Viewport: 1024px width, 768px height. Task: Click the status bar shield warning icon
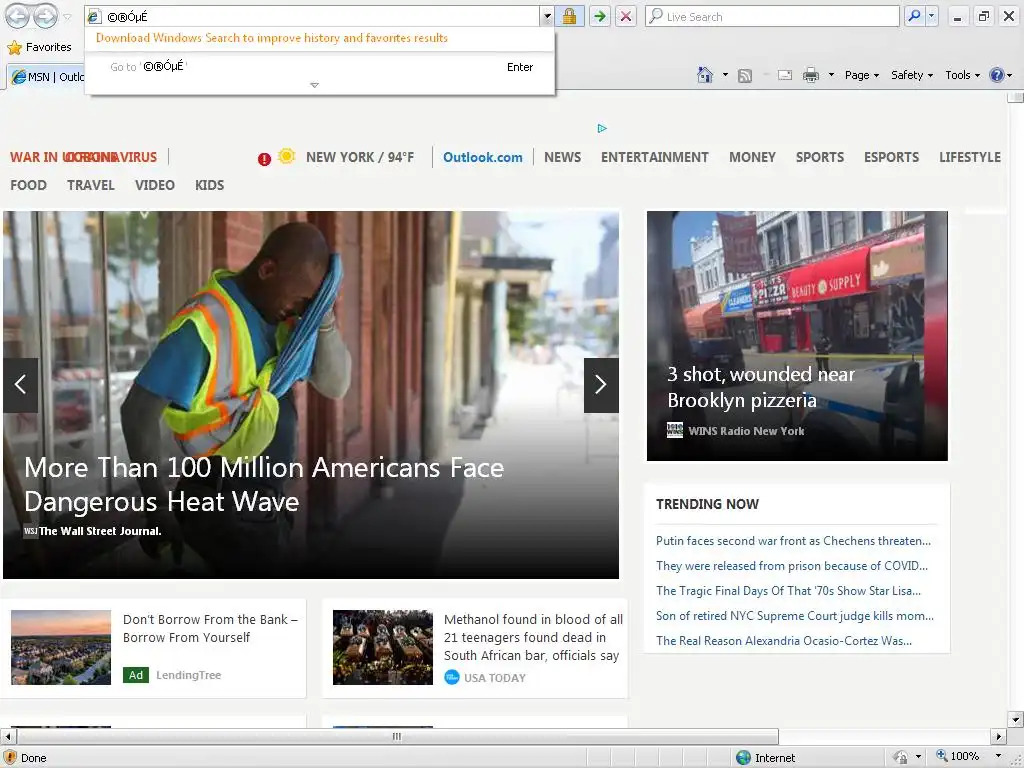point(9,758)
